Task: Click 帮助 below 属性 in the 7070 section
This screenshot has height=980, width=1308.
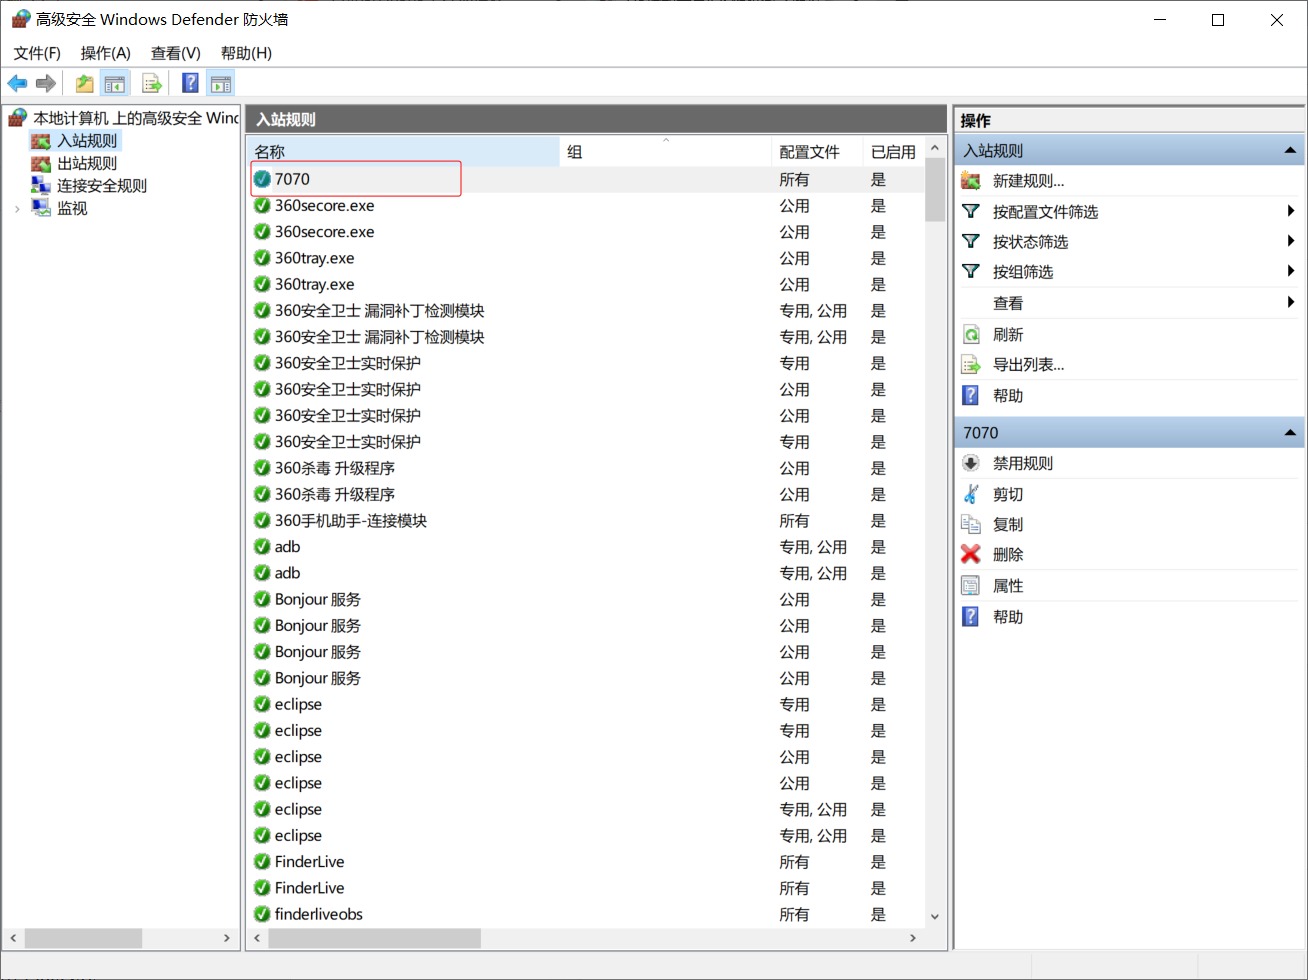Action: coord(1008,617)
